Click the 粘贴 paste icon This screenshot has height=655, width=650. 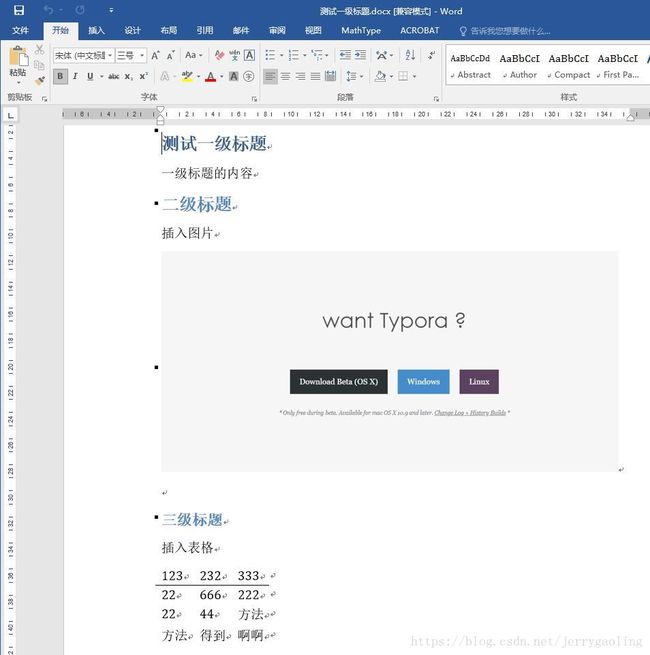(18, 56)
